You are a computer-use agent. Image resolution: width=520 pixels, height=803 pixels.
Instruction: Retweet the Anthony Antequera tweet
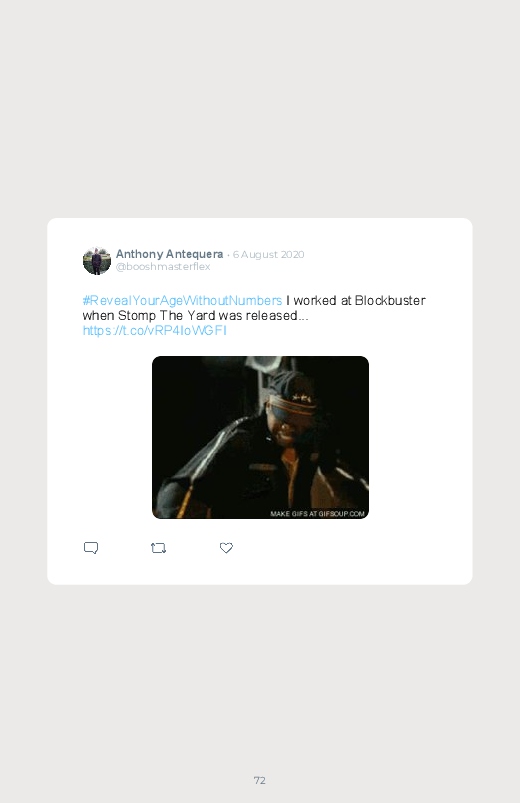pyautogui.click(x=158, y=548)
